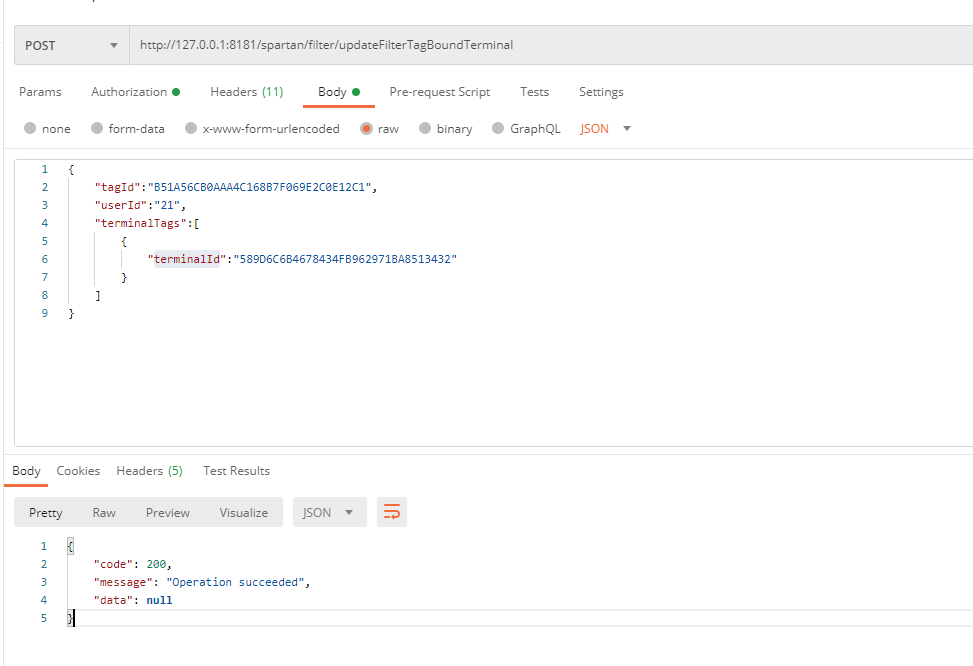Select the GraphQL body radio option
Viewport: 973px width, 666px height.
coord(499,129)
